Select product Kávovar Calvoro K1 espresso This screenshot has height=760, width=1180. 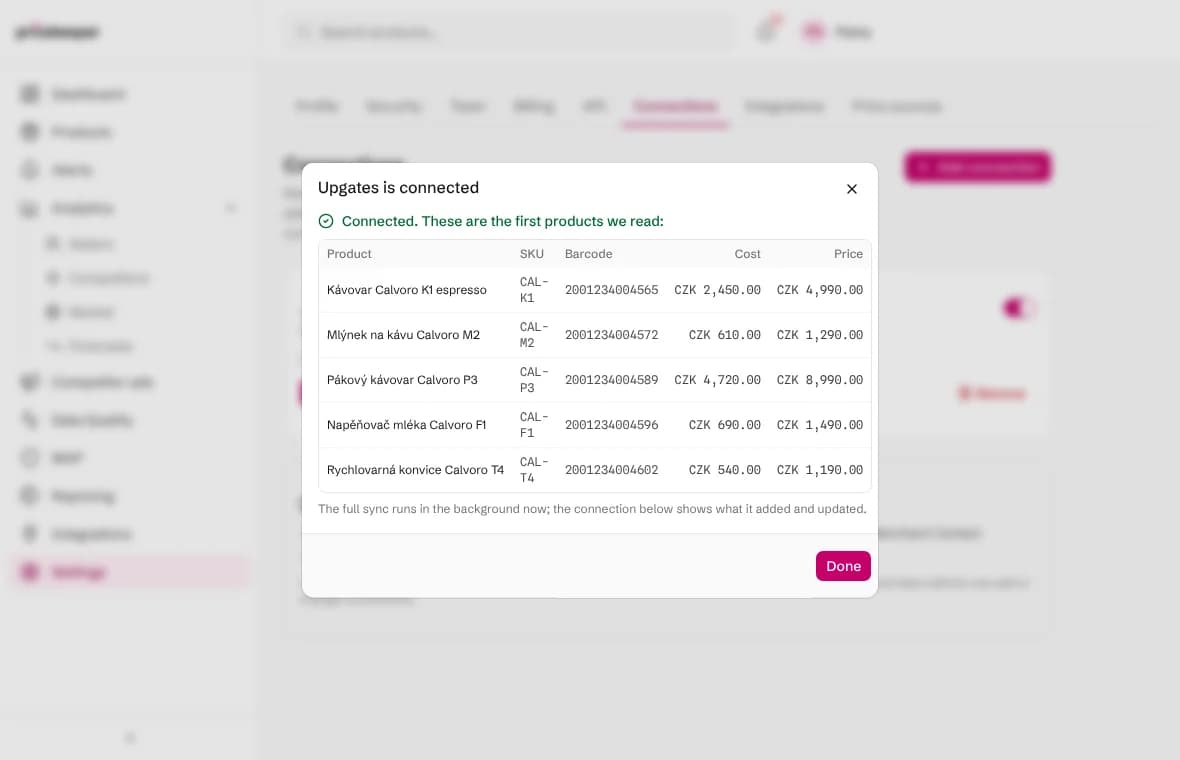(x=406, y=290)
